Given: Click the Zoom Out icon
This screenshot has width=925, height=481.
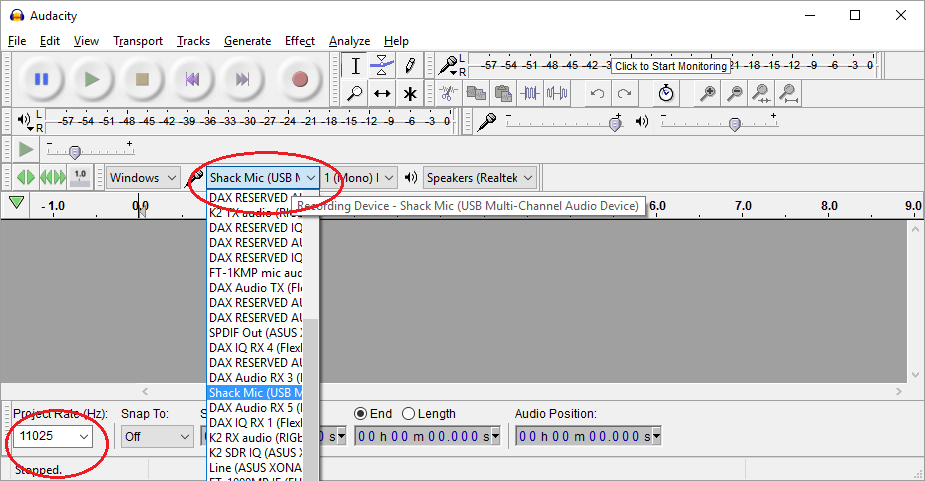Looking at the screenshot, I should pos(734,93).
